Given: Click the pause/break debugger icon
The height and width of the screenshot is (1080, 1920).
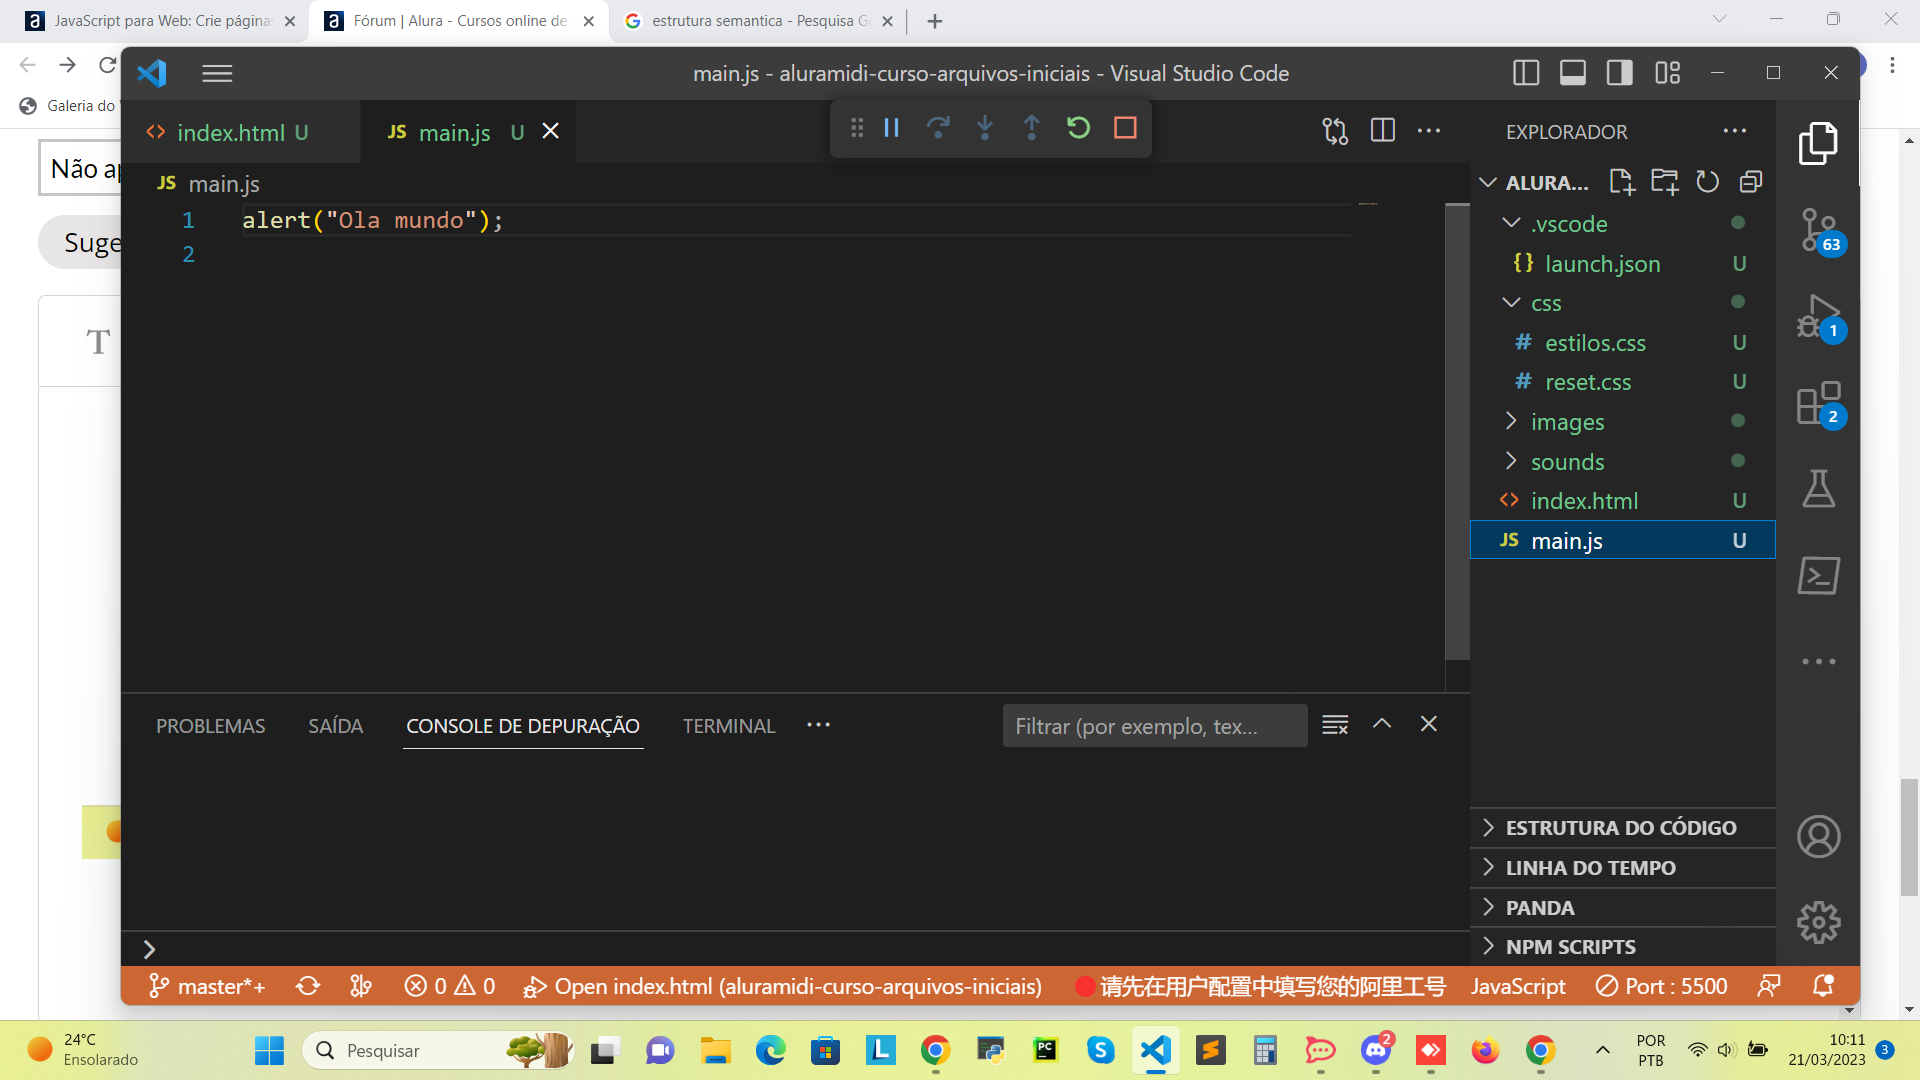Looking at the screenshot, I should pyautogui.click(x=893, y=127).
